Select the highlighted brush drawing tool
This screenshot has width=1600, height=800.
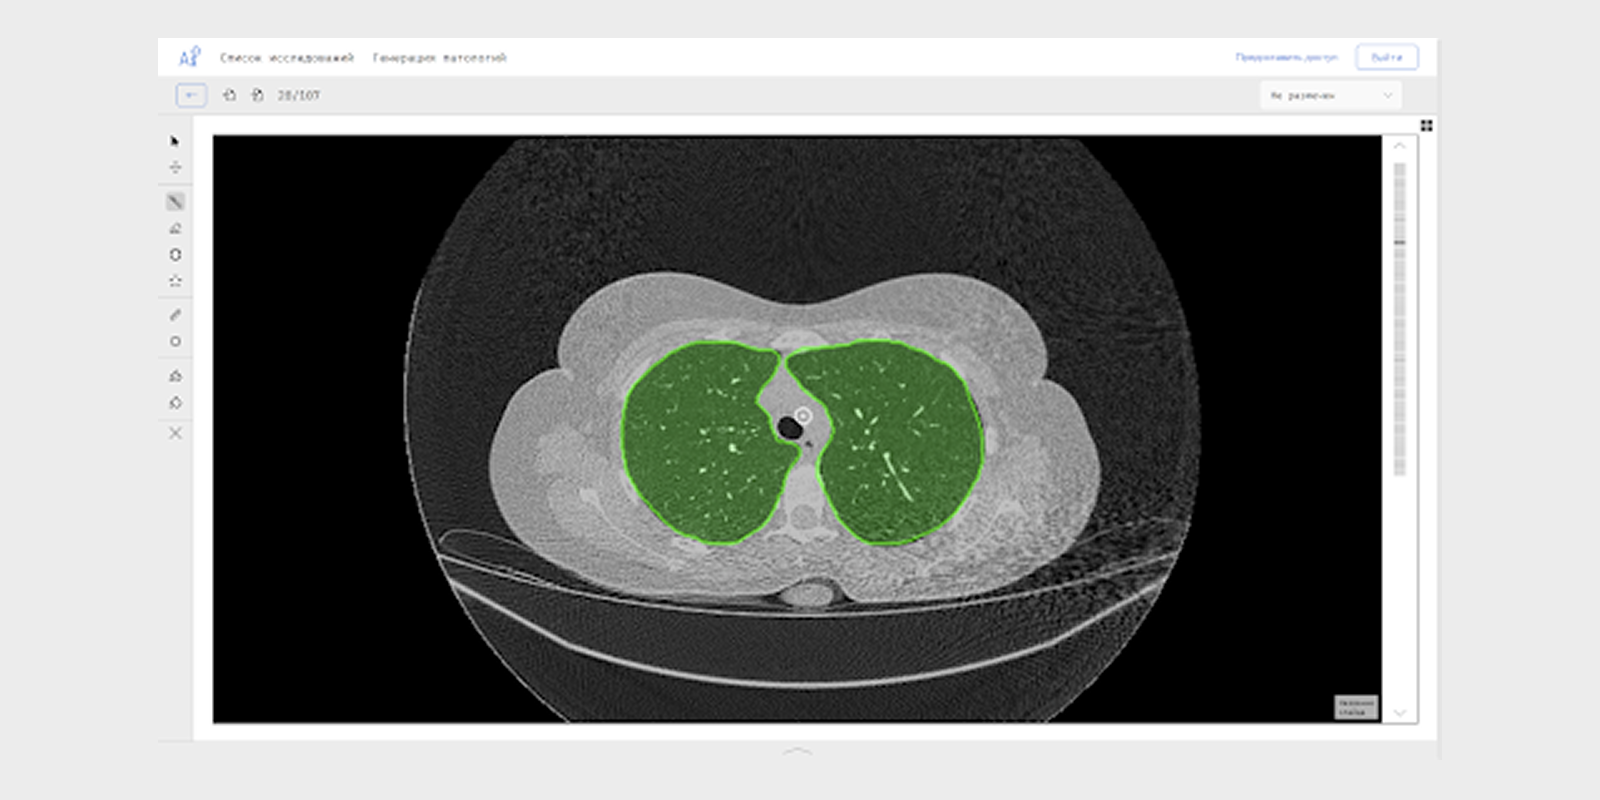click(175, 202)
